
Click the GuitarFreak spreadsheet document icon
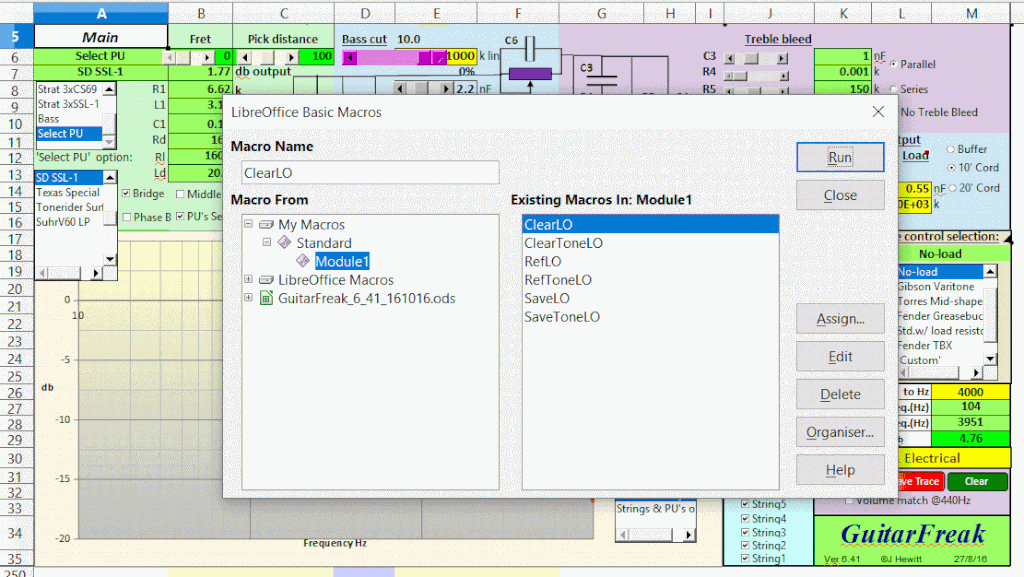coord(266,298)
